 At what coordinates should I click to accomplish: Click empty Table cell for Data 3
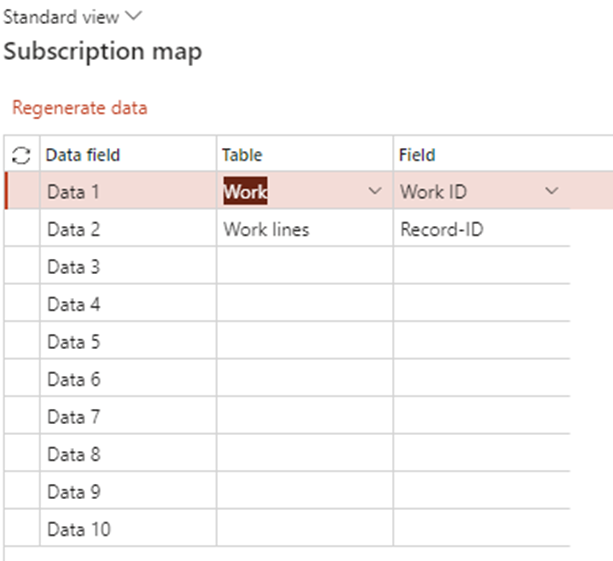[x=305, y=266]
